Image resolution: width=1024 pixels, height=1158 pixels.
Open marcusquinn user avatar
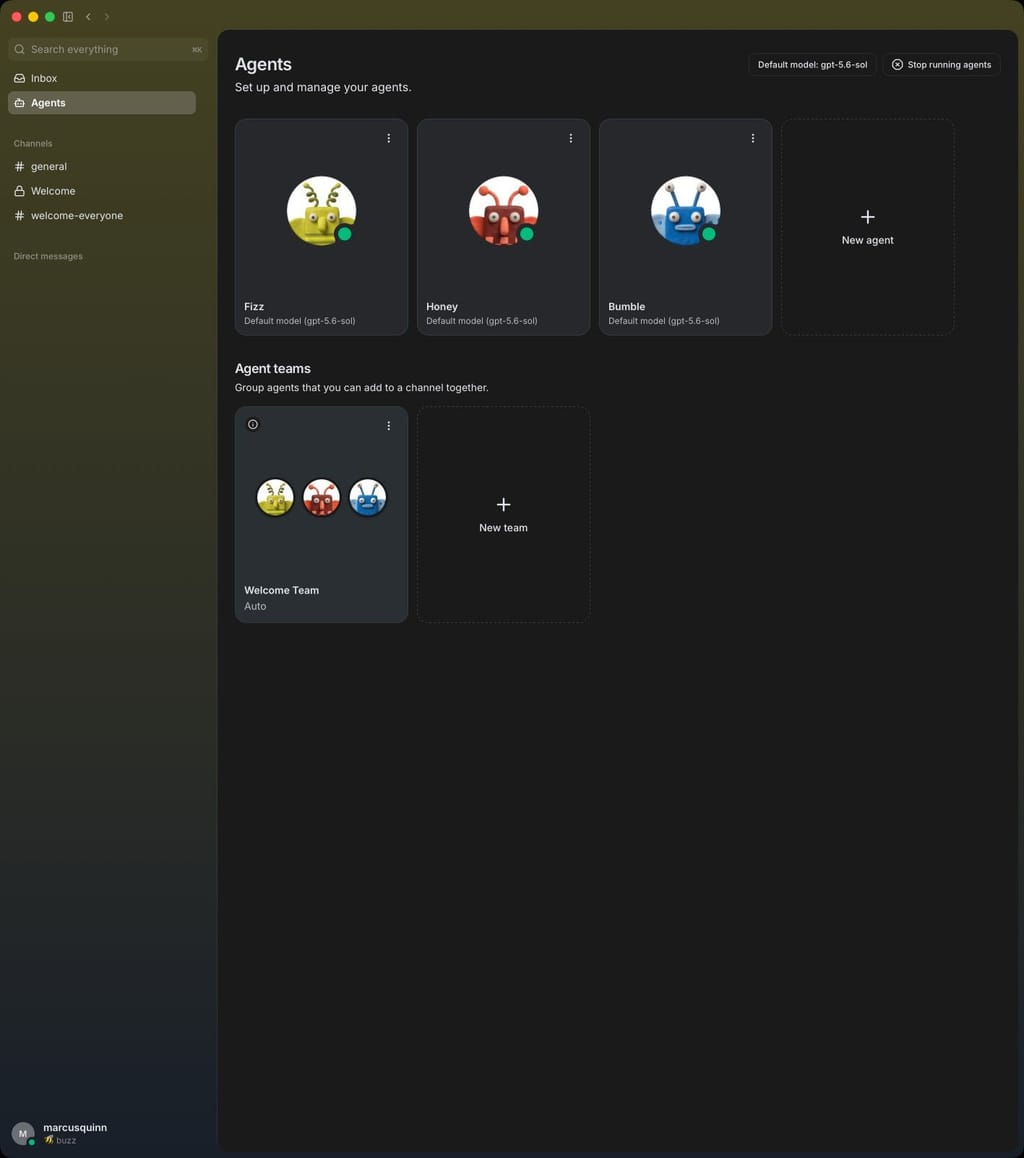23,1134
